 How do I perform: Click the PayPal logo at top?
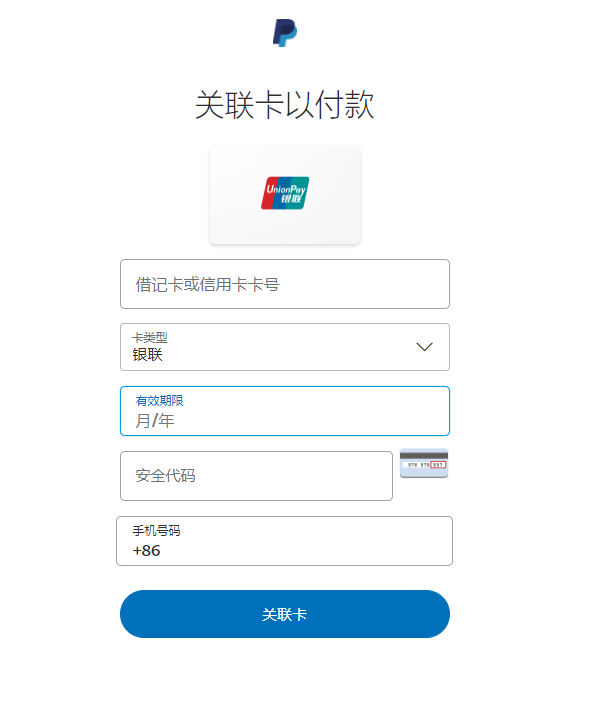tap(285, 33)
